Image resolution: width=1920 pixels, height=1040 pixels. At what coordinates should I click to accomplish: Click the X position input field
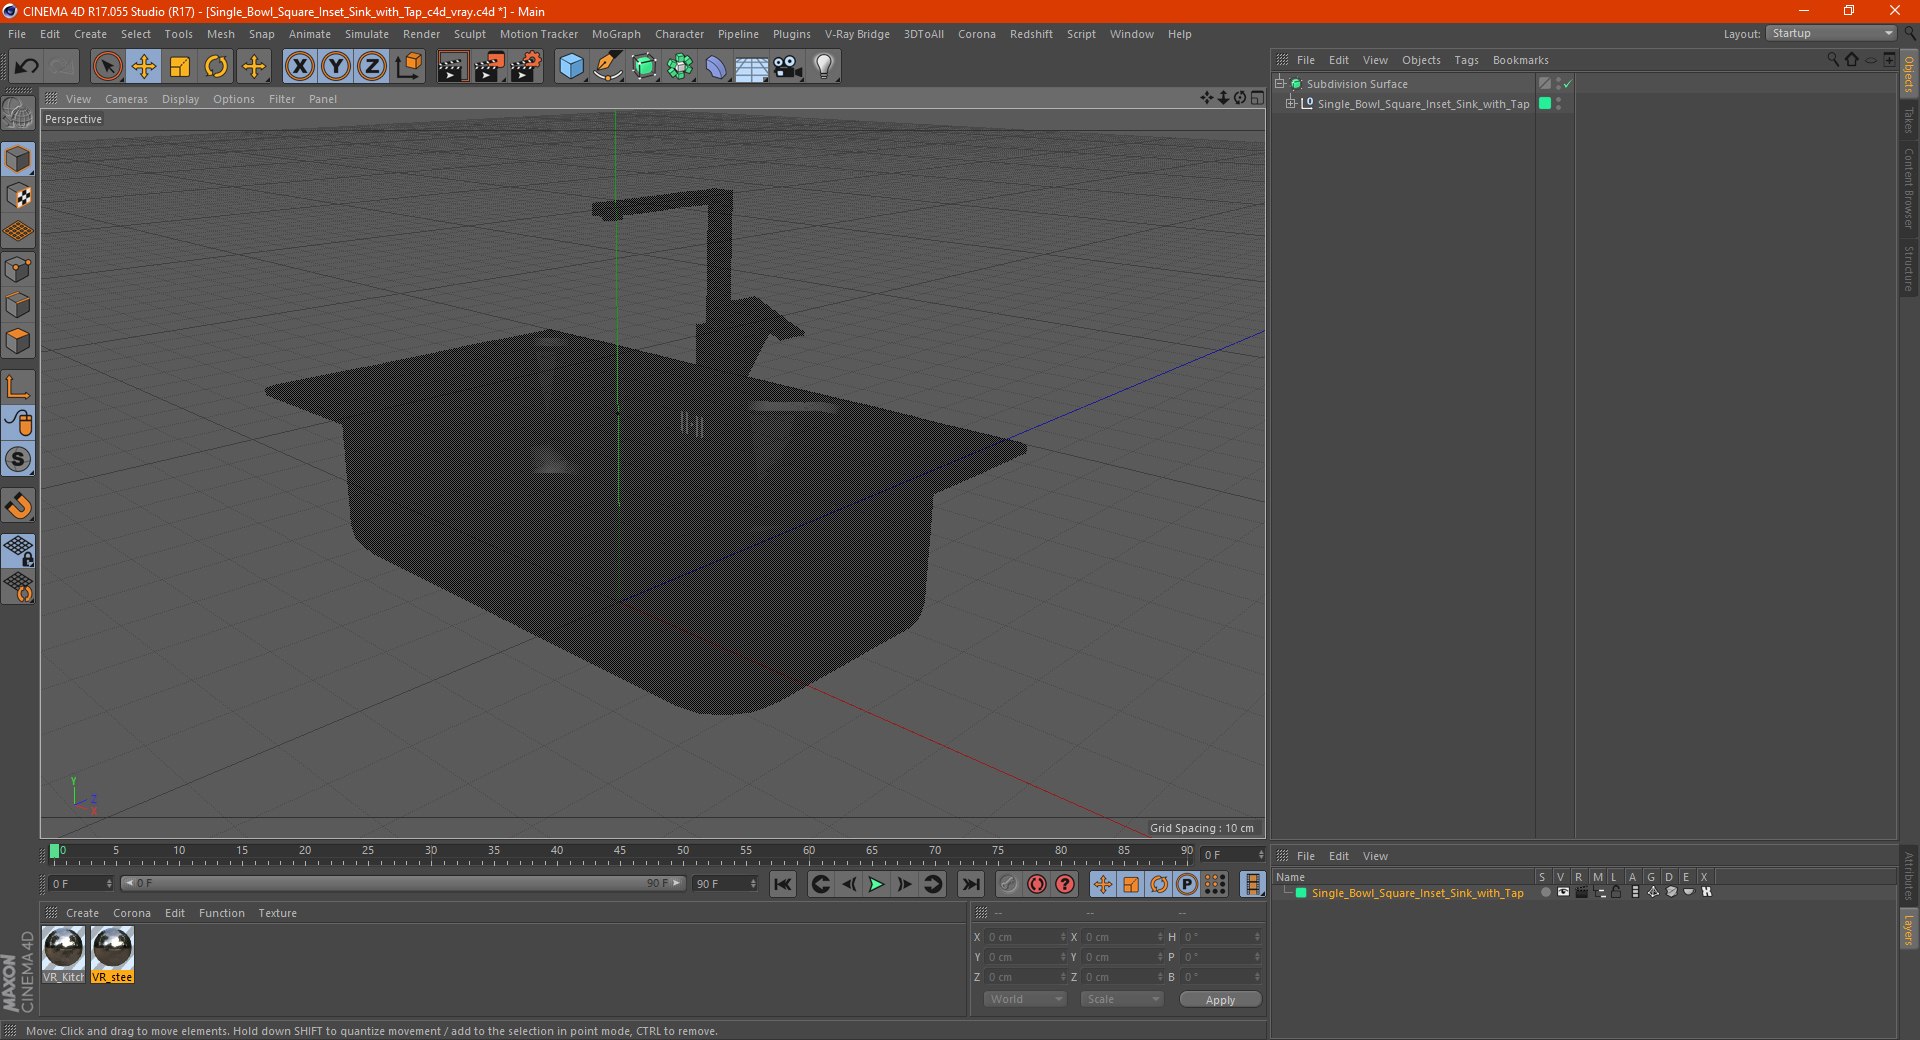click(1024, 937)
